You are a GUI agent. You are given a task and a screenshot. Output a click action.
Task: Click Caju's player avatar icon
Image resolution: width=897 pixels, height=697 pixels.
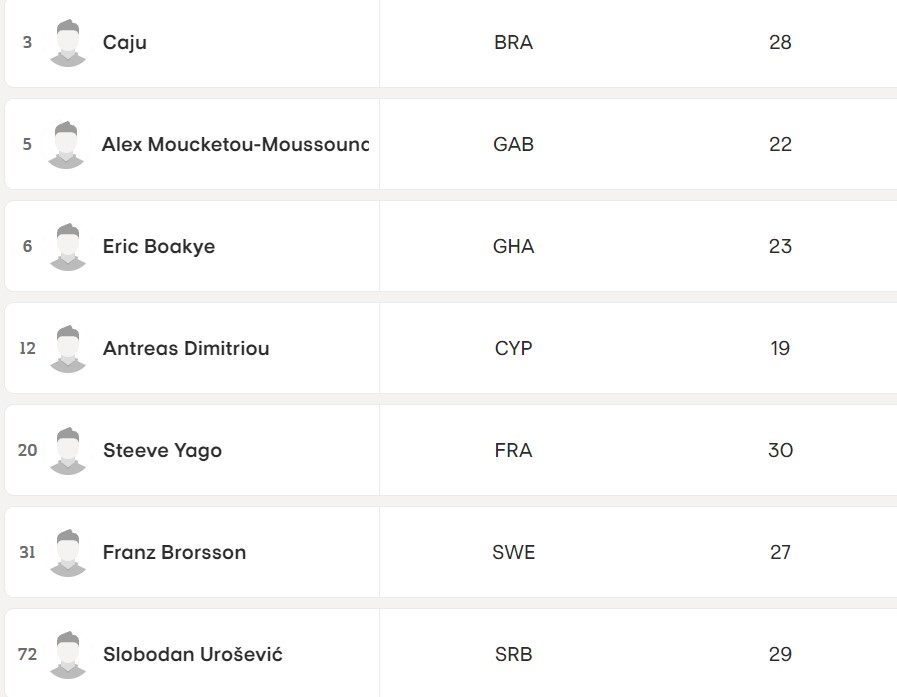point(67,43)
